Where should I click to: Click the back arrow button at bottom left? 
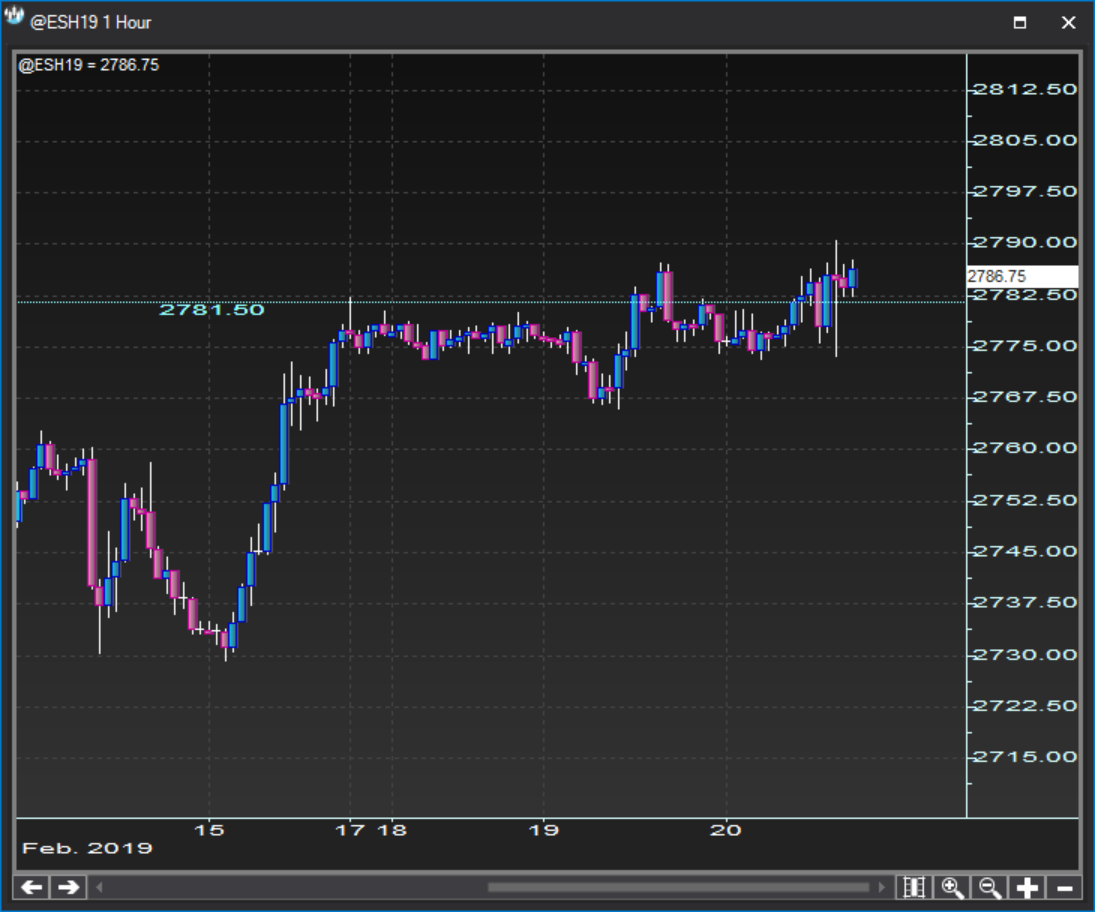click(32, 888)
